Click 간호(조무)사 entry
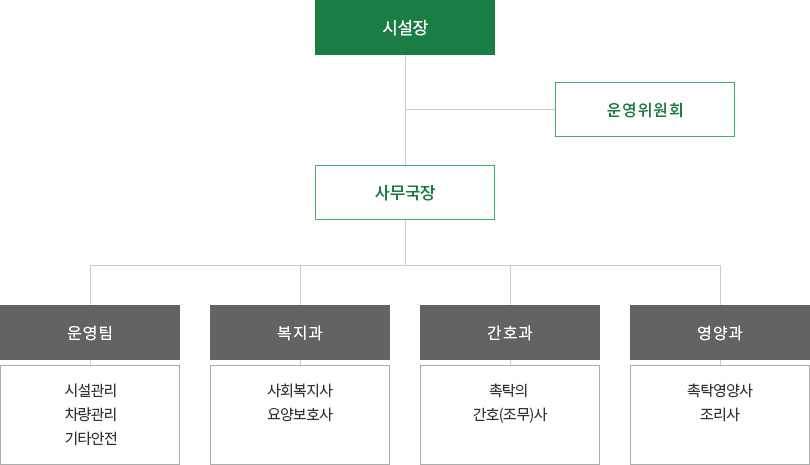This screenshot has height=465, width=810. 510,414
